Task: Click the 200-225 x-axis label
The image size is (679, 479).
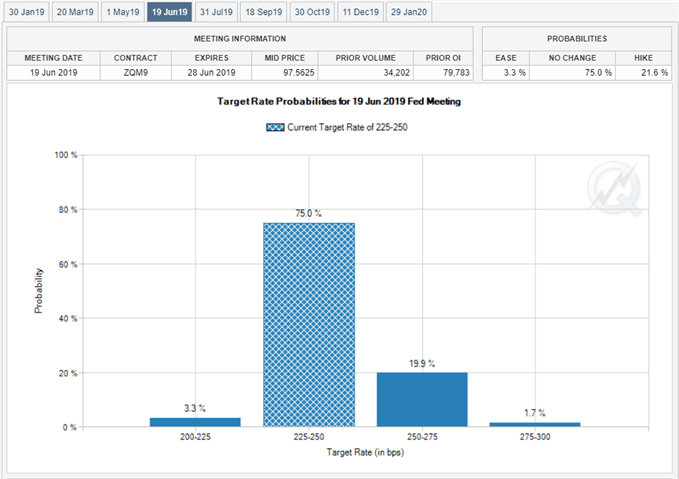Action: (x=195, y=437)
